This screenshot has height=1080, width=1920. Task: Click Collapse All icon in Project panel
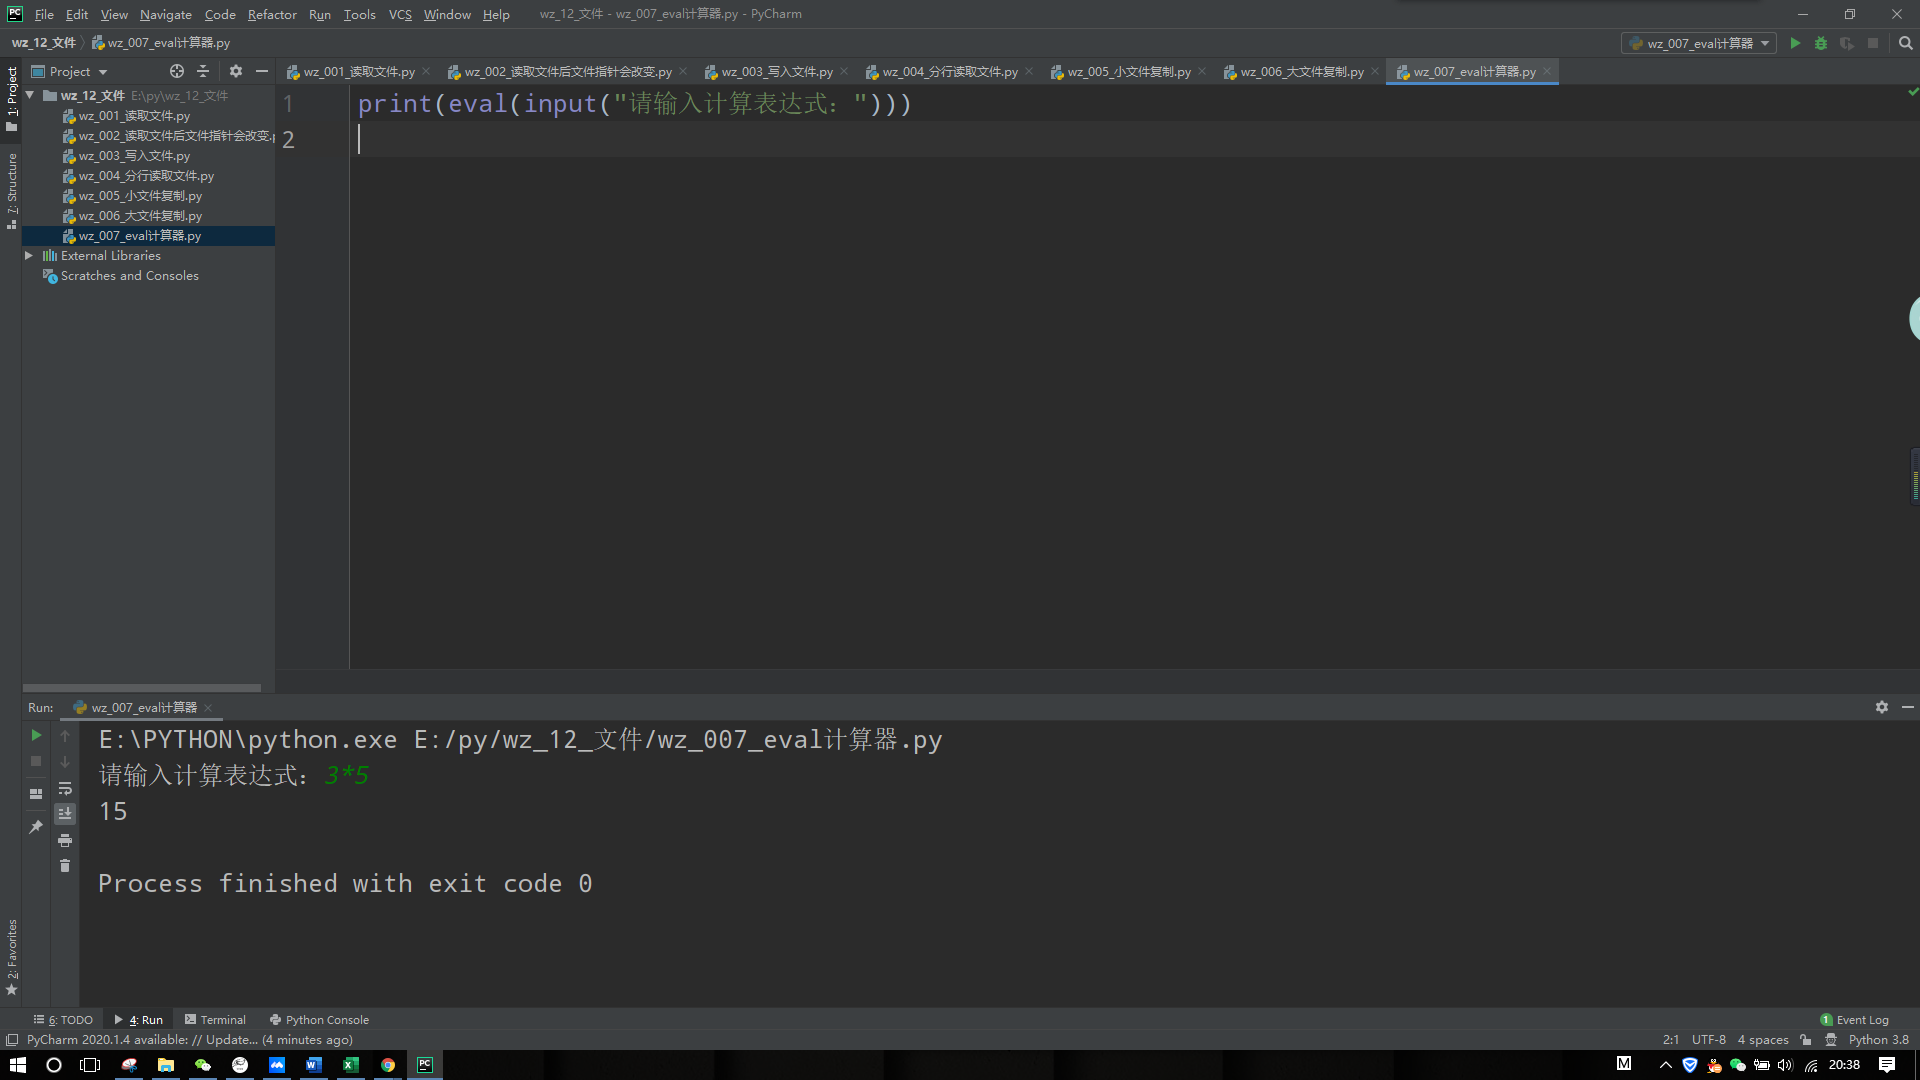point(203,71)
